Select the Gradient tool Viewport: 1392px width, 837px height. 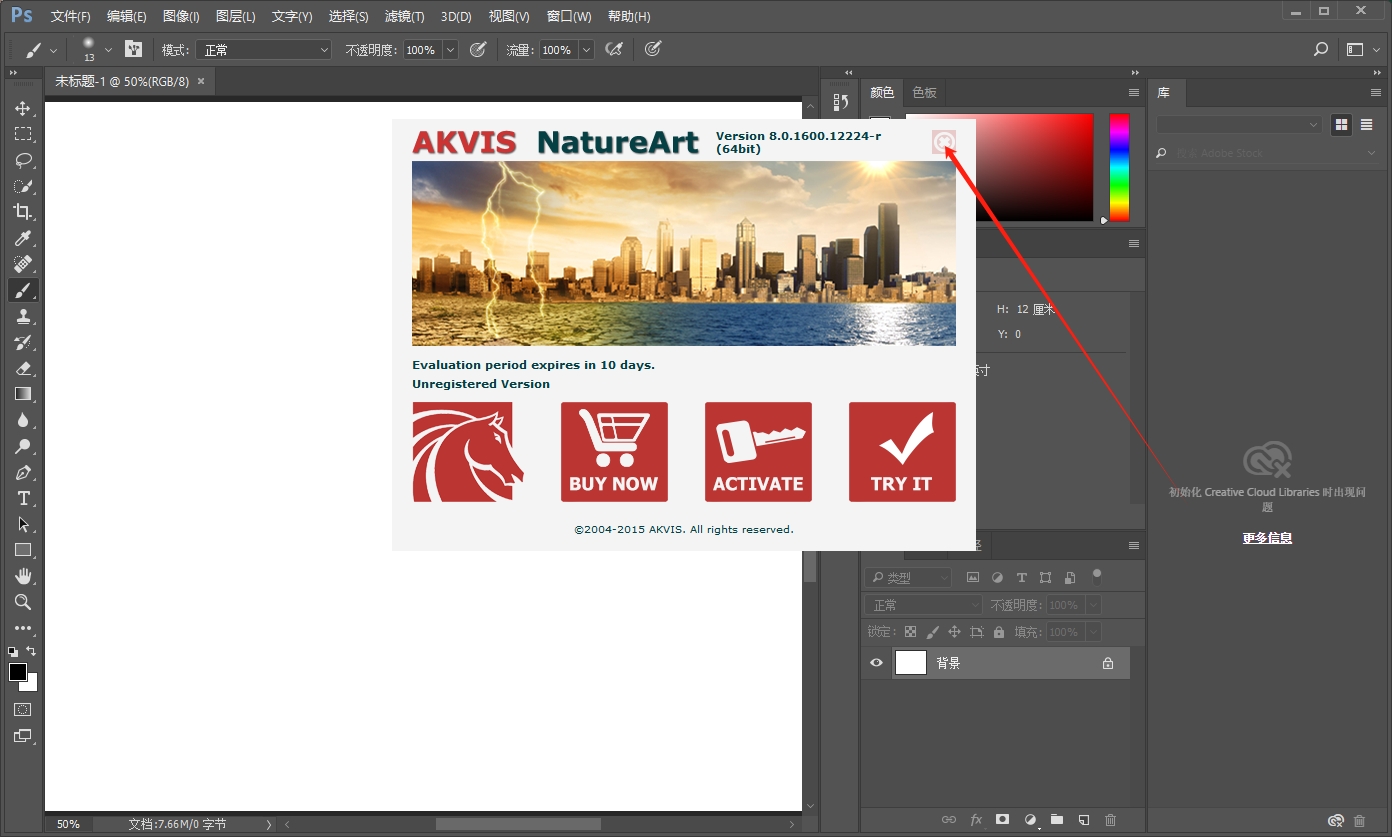click(x=22, y=394)
